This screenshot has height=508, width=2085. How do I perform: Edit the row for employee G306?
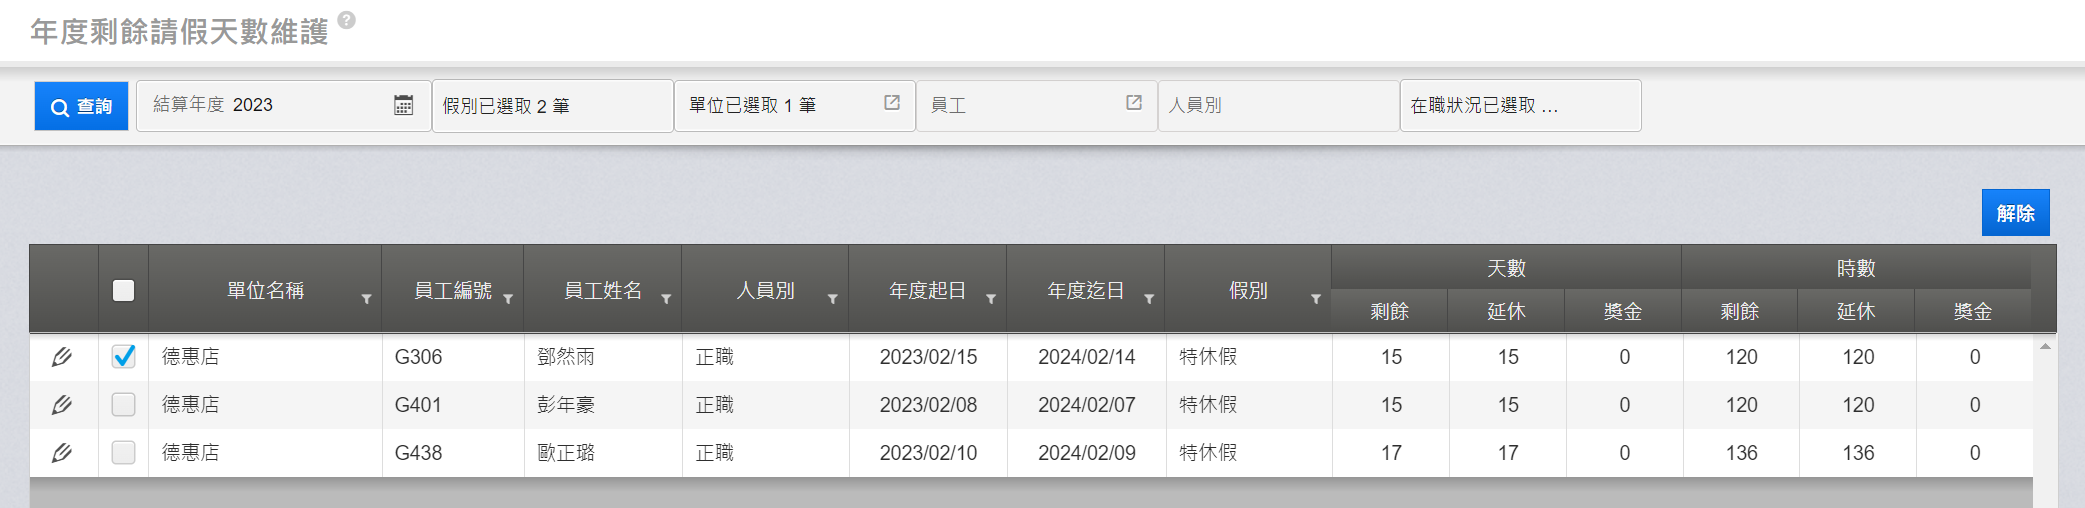pyautogui.click(x=62, y=357)
